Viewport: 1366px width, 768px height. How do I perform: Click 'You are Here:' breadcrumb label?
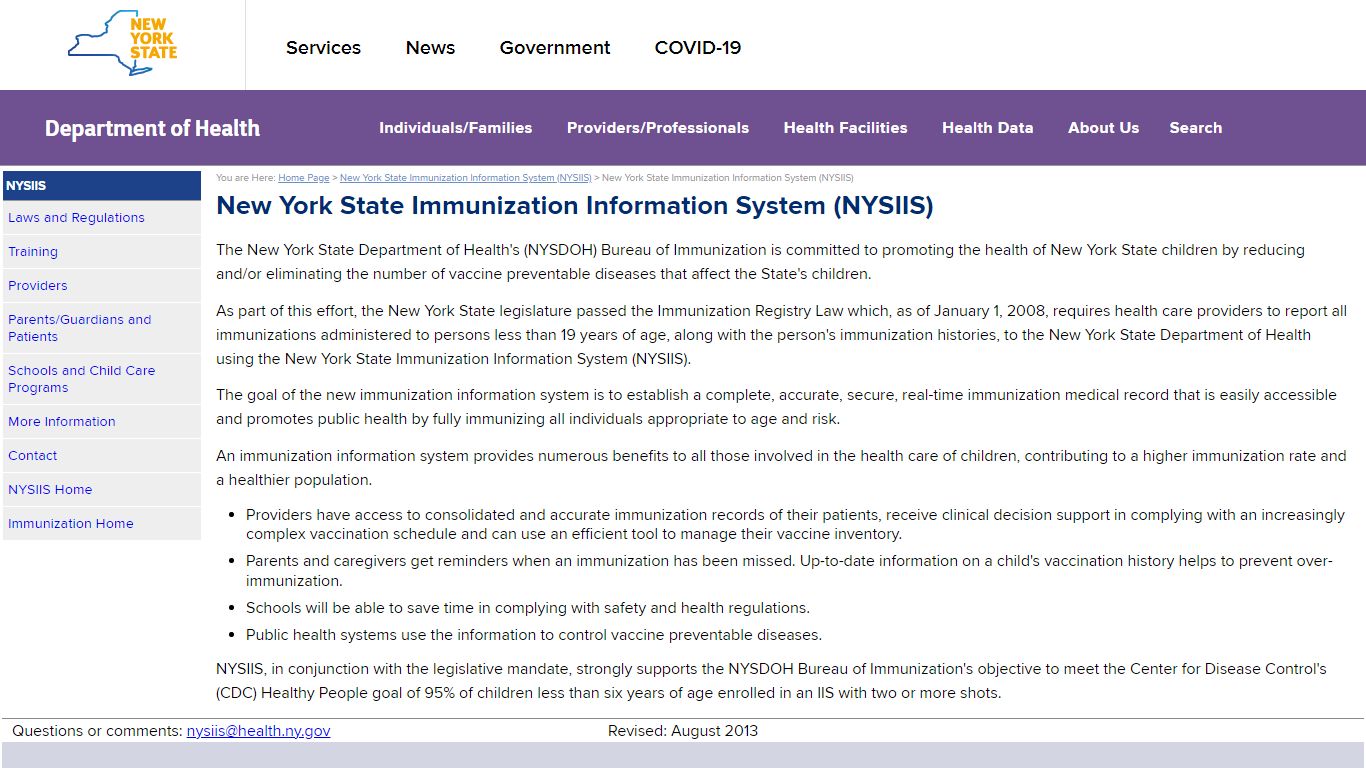point(245,178)
